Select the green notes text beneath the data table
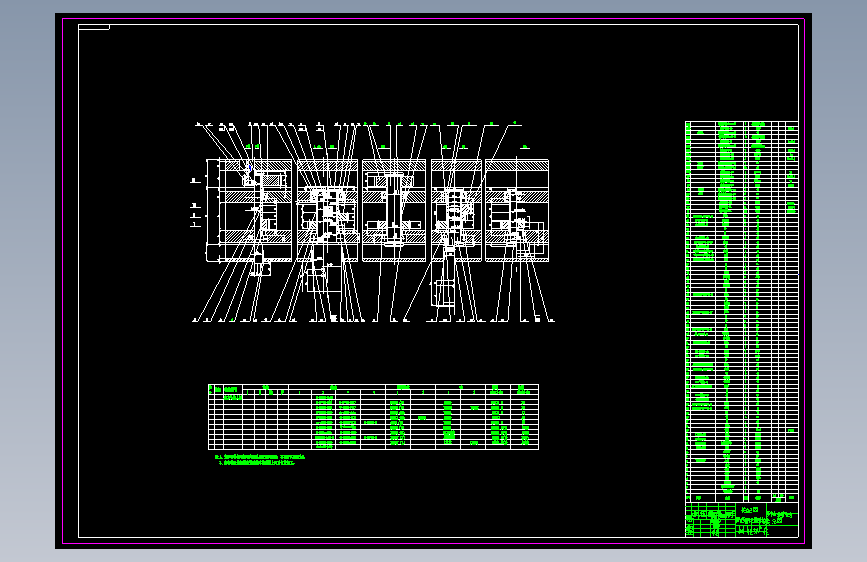Image resolution: width=867 pixels, height=562 pixels. pyautogui.click(x=260, y=460)
